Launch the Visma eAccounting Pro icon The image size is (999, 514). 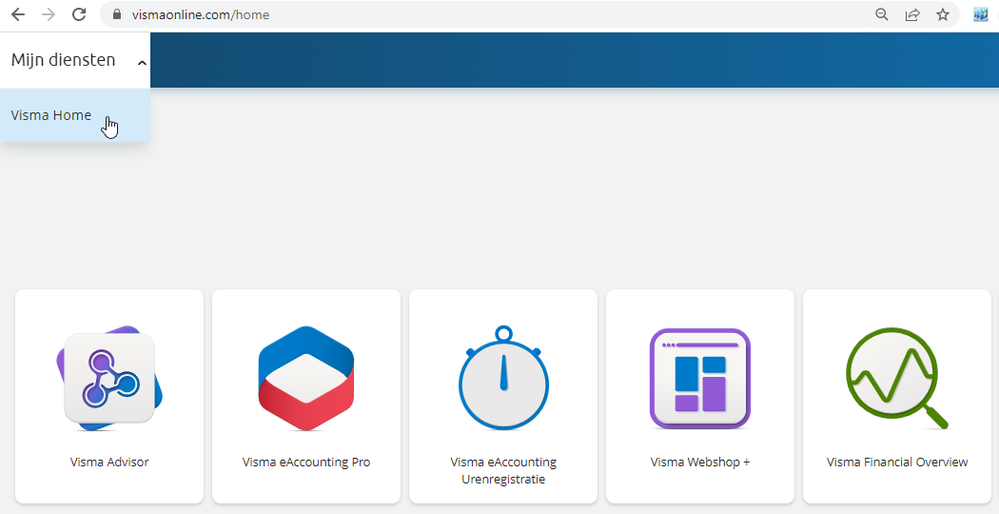pos(306,378)
